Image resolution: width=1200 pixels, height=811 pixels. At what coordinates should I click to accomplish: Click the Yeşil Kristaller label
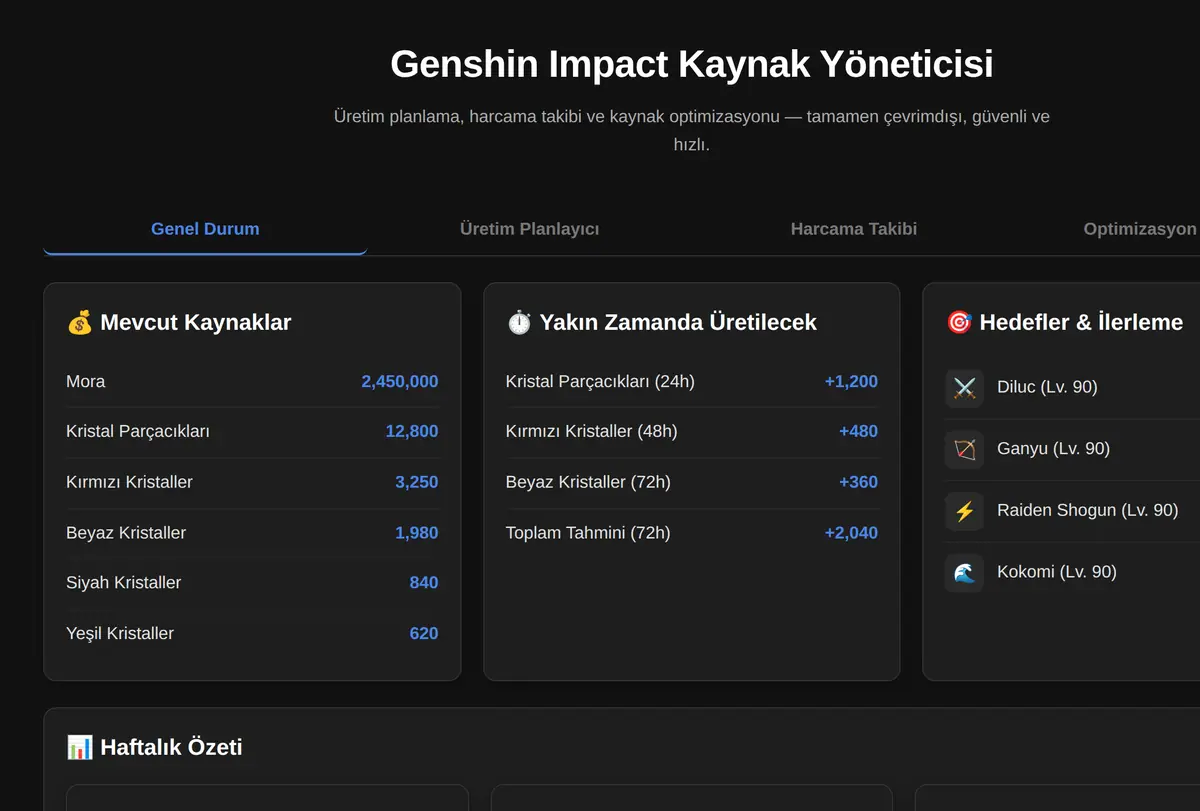coord(120,633)
